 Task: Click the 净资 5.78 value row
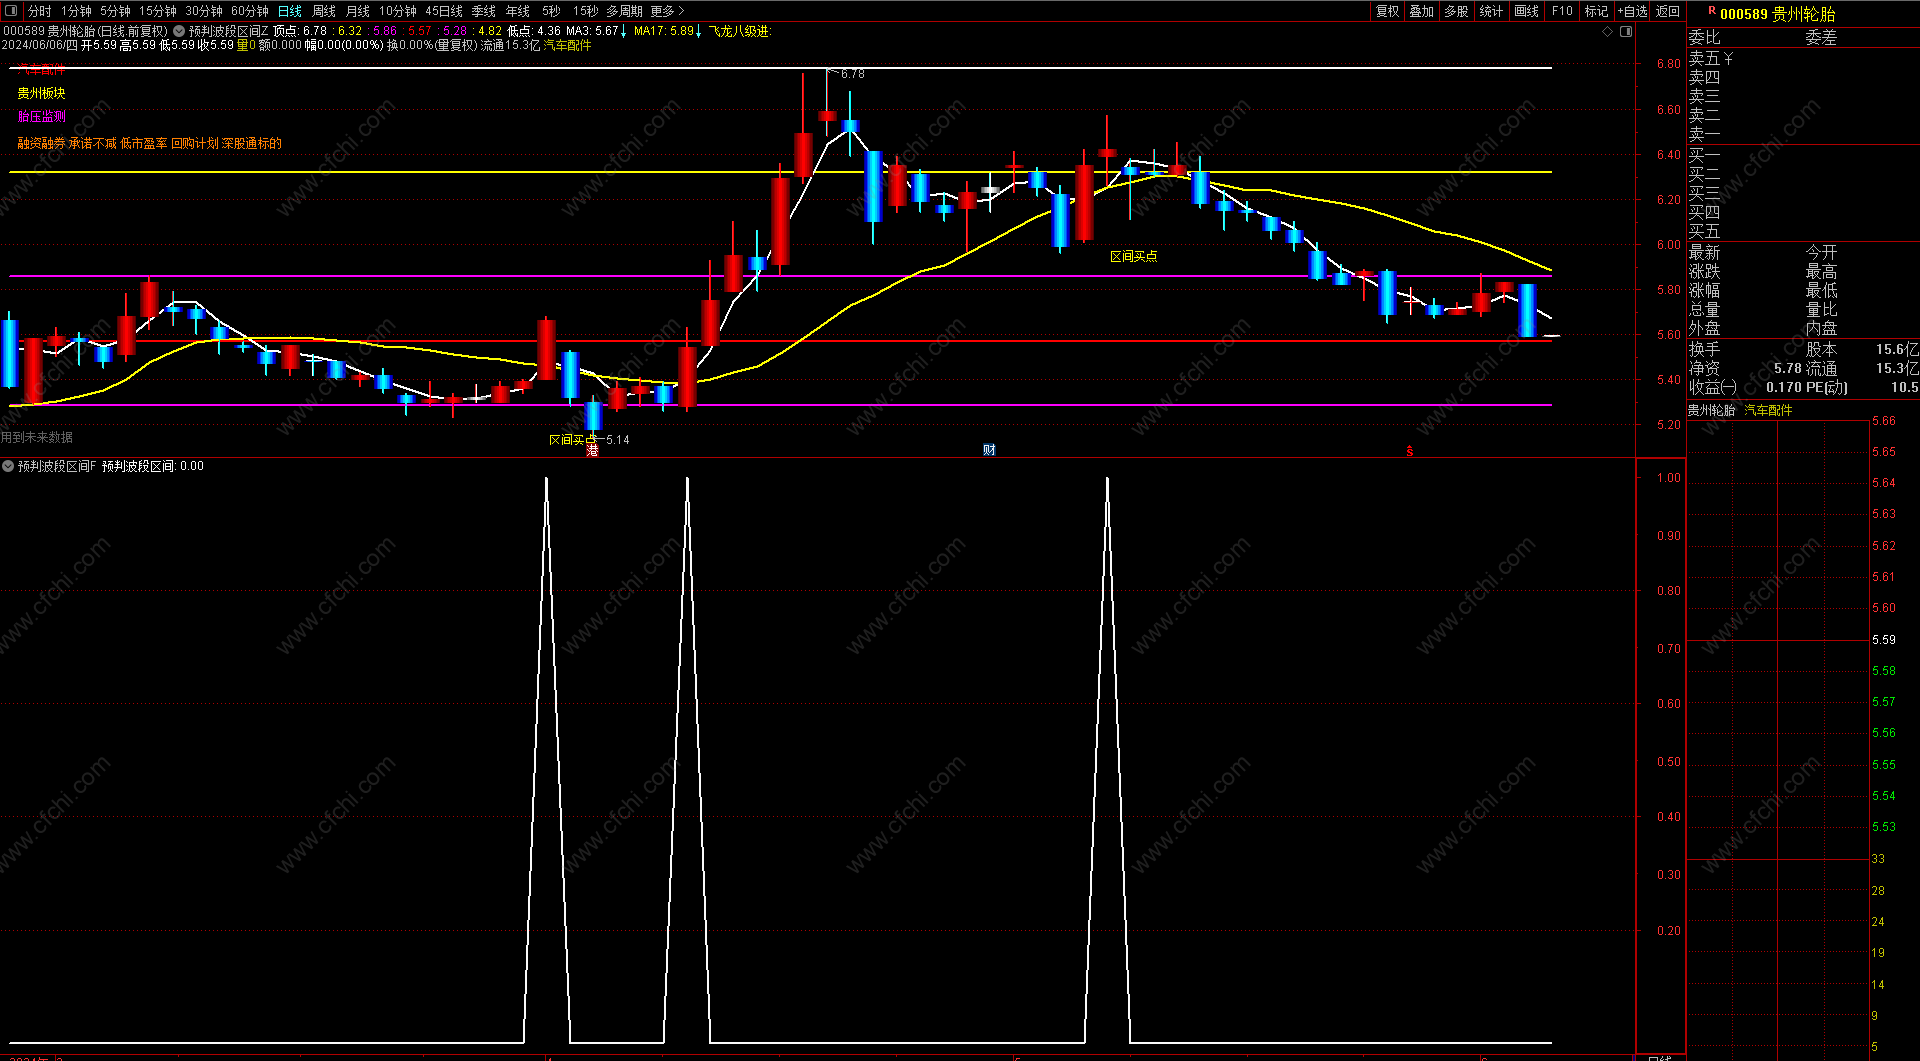1745,368
